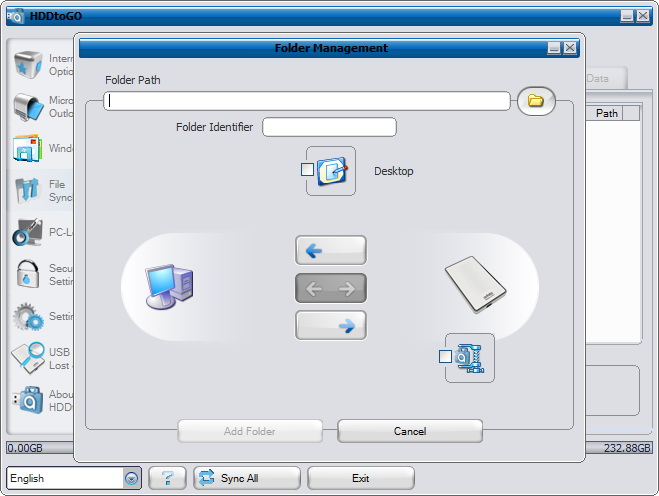
Task: Click the Path column header
Action: pos(606,113)
